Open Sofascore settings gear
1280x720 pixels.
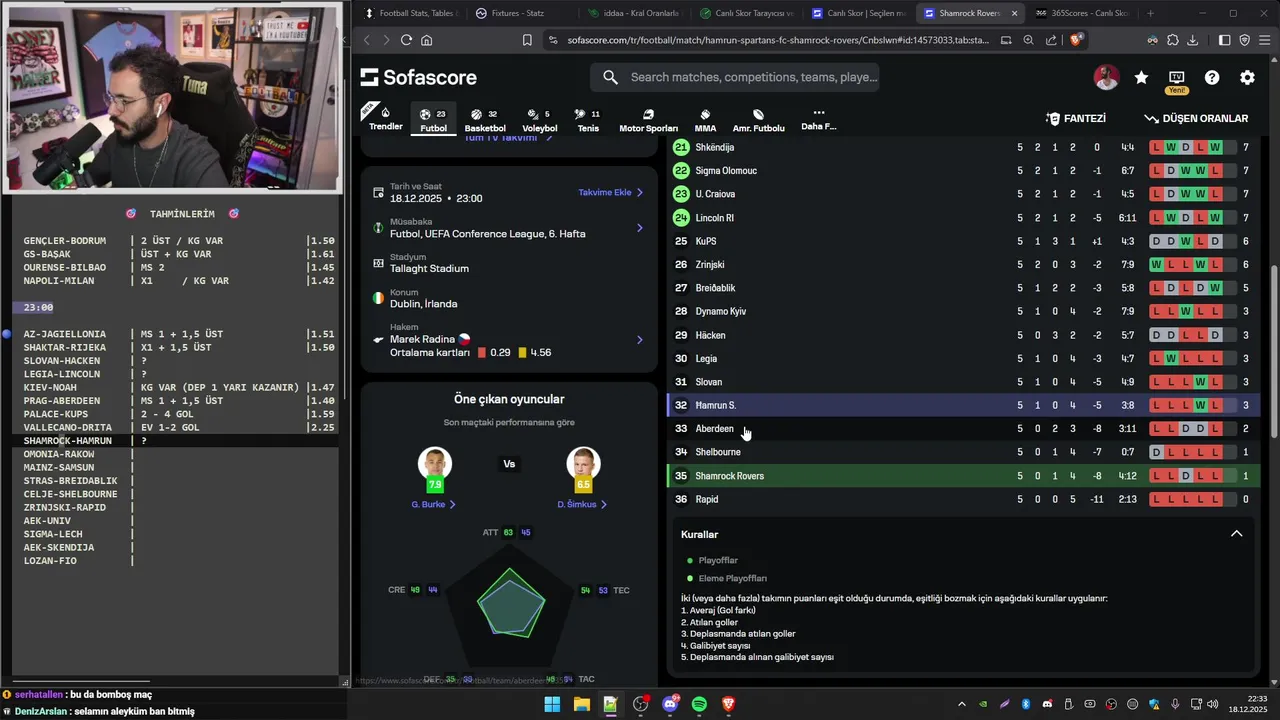1247,77
